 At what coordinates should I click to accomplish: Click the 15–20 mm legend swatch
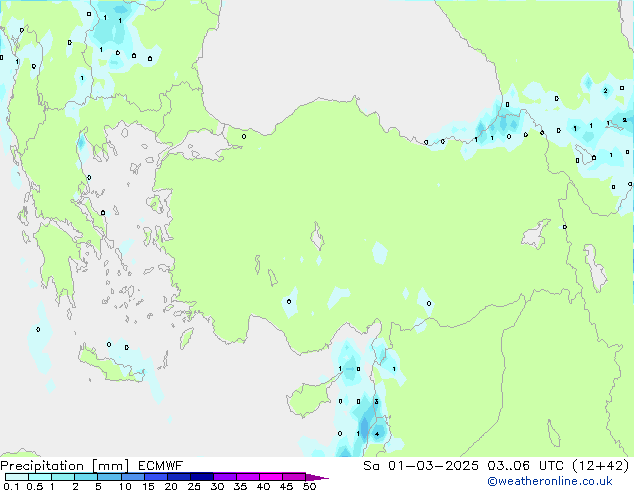point(155,477)
